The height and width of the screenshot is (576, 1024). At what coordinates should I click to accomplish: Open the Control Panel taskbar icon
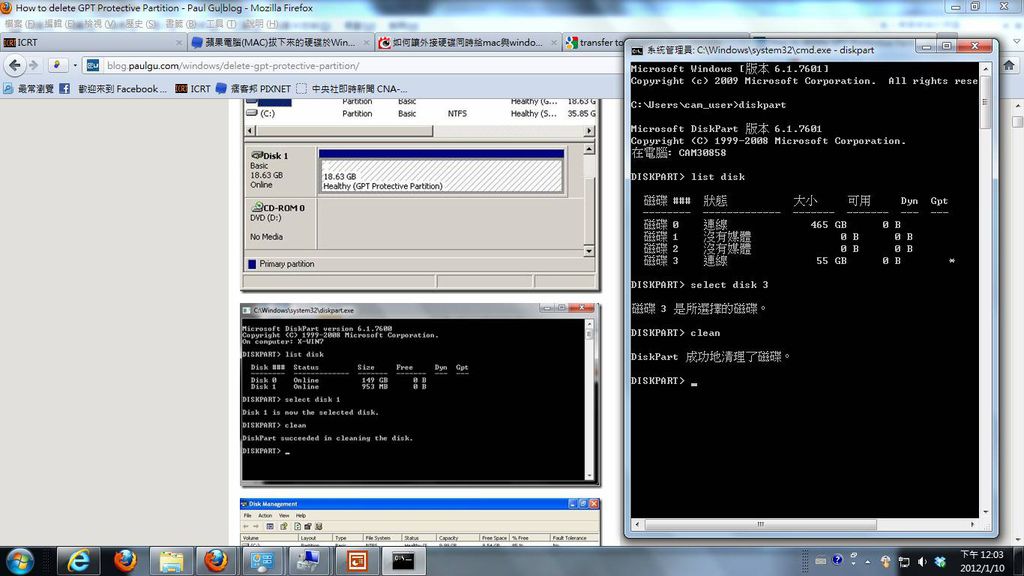tap(263, 561)
